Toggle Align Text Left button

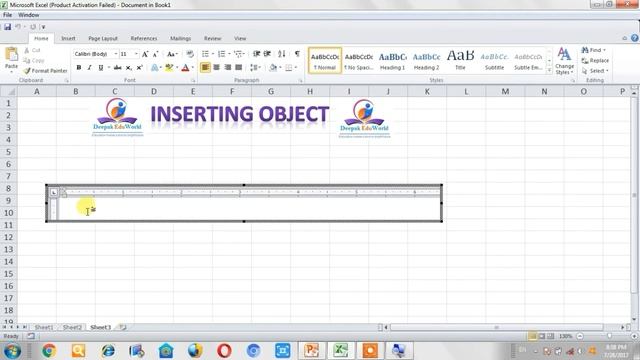tap(205, 67)
